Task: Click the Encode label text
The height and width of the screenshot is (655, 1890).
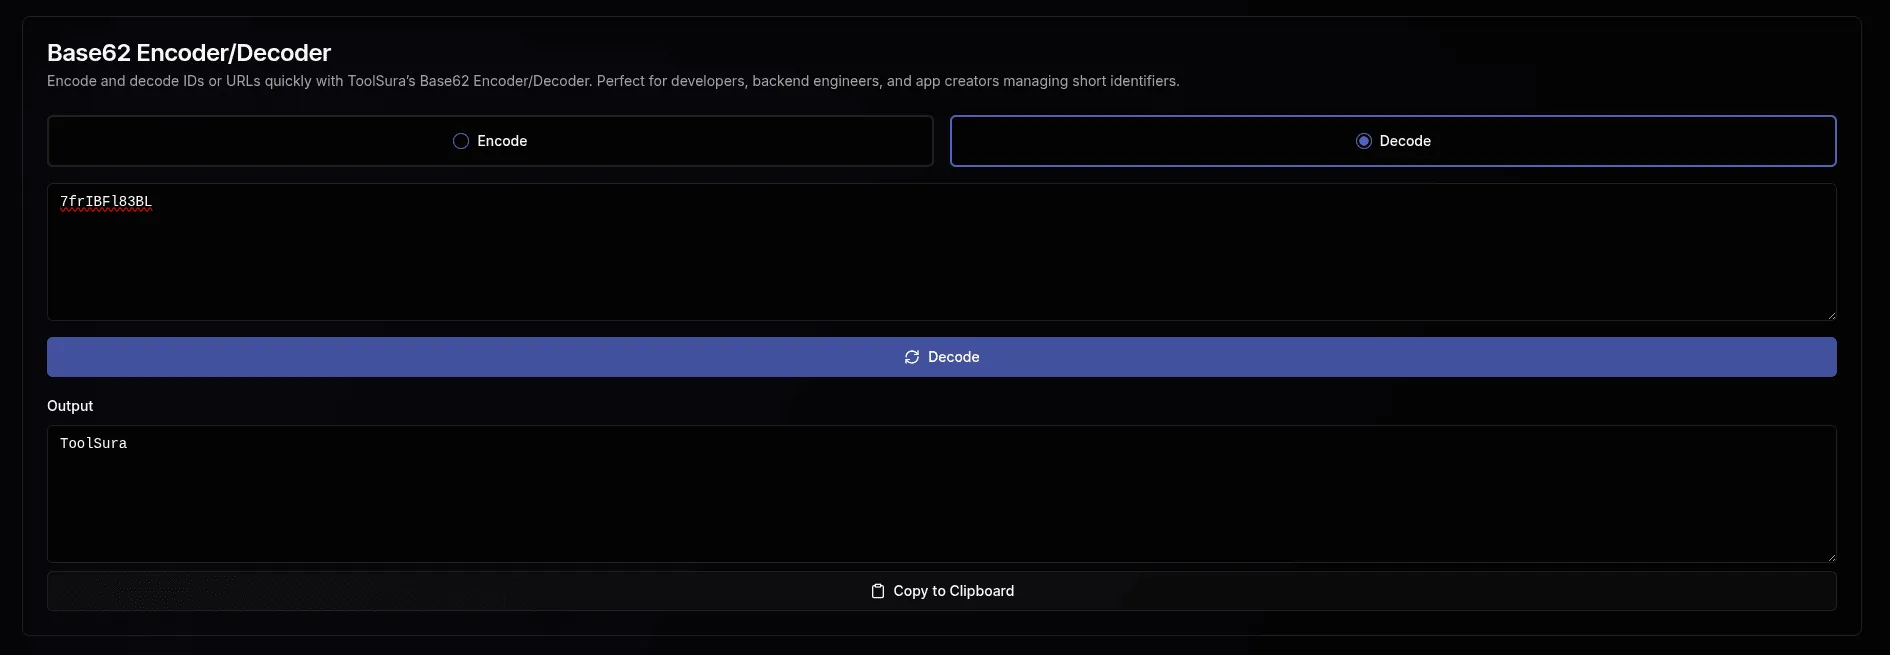Action: click(502, 141)
